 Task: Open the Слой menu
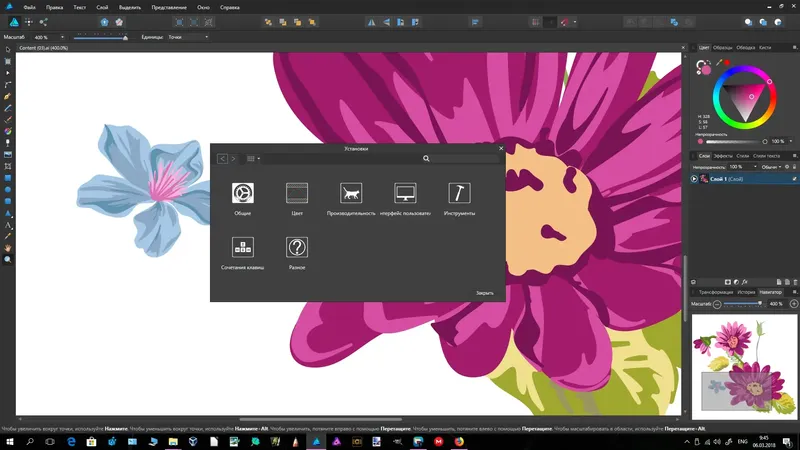102,8
